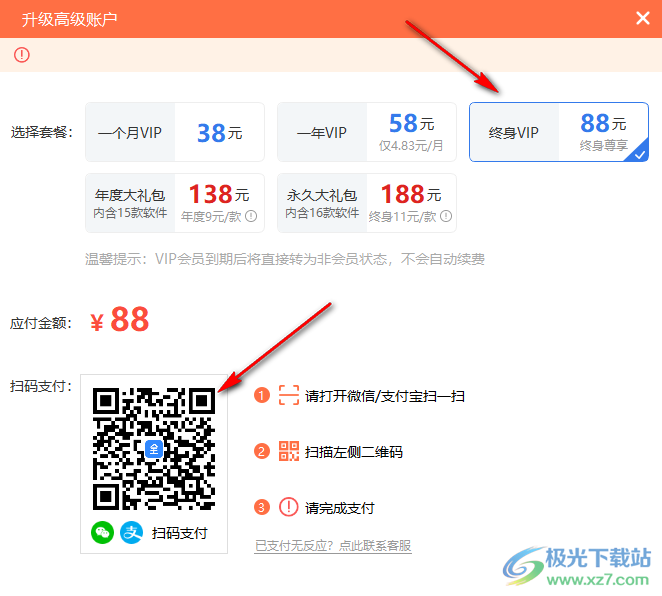Screen dimensions: 662x596
Task: Click info icon beside 年度9元/款
Action: click(251, 216)
